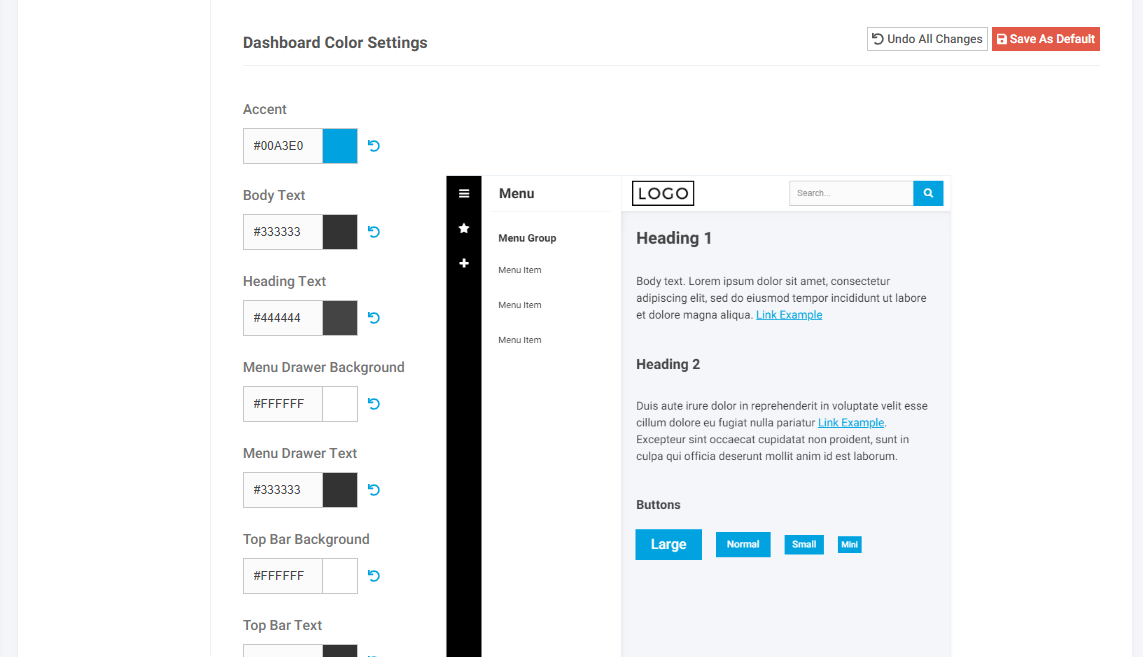Image resolution: width=1143 pixels, height=657 pixels.
Task: Reset the Heading Text color
Action: [374, 318]
